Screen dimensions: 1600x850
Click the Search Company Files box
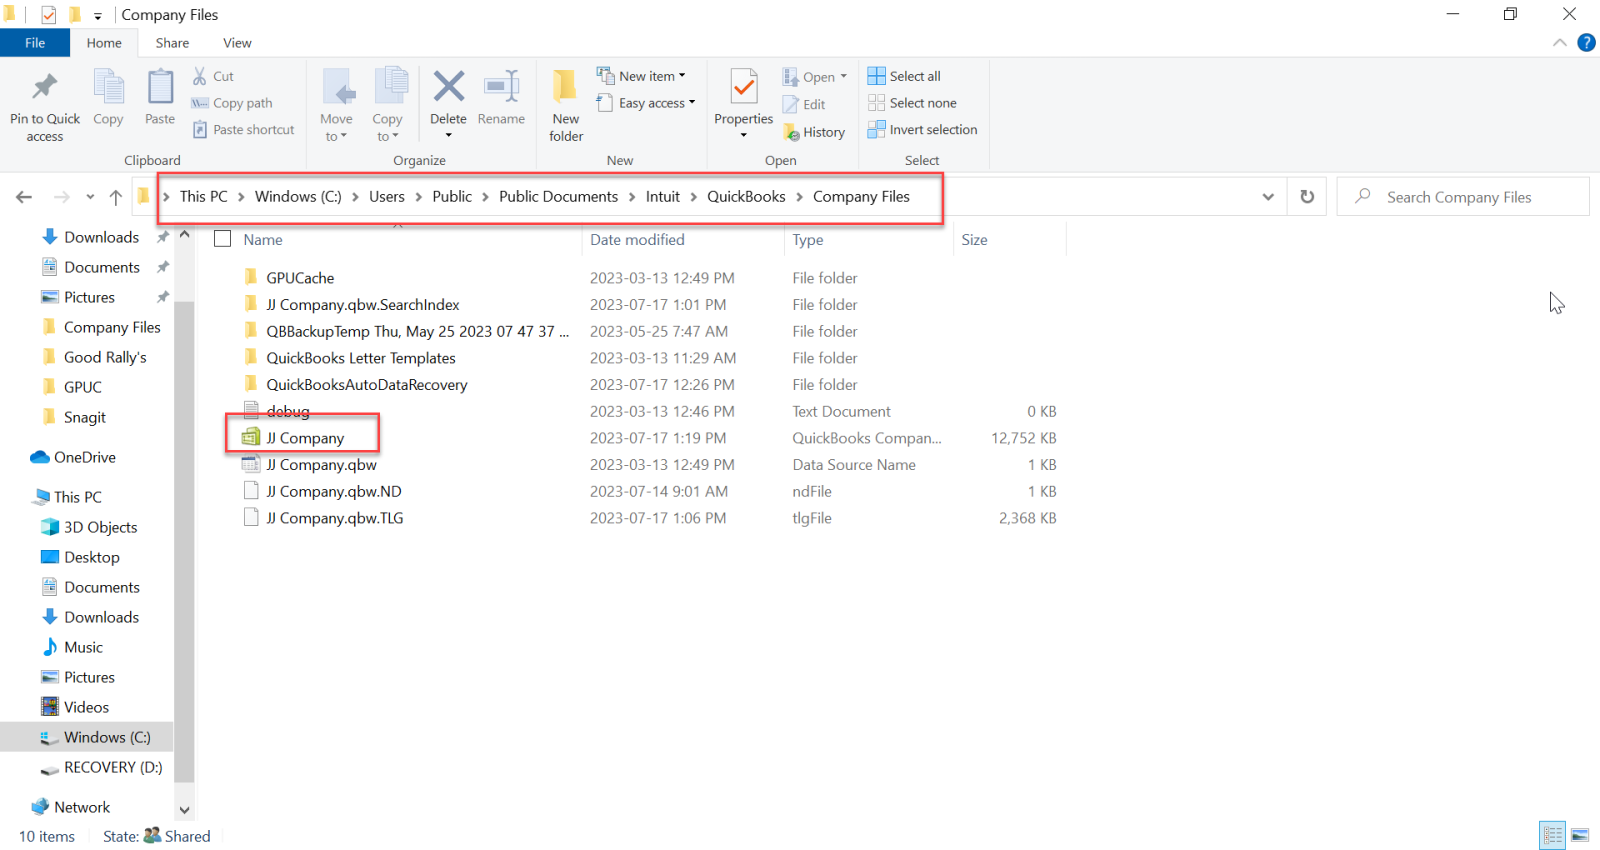coord(1463,197)
